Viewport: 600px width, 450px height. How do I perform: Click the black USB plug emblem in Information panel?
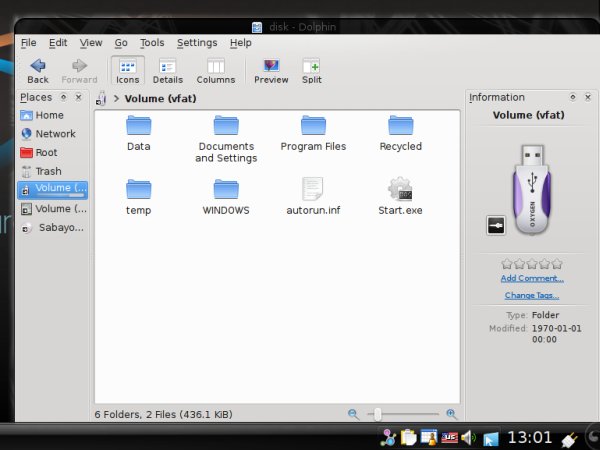496,225
